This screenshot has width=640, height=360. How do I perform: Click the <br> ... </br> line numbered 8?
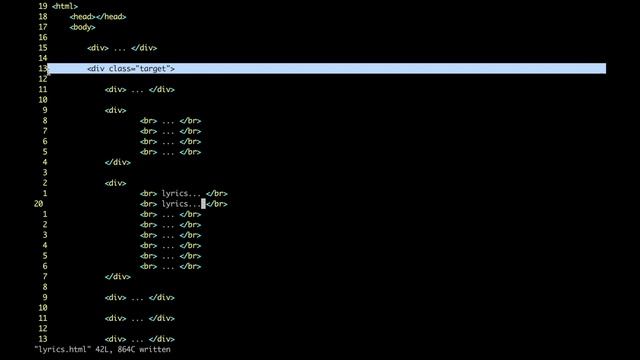[x=170, y=121]
